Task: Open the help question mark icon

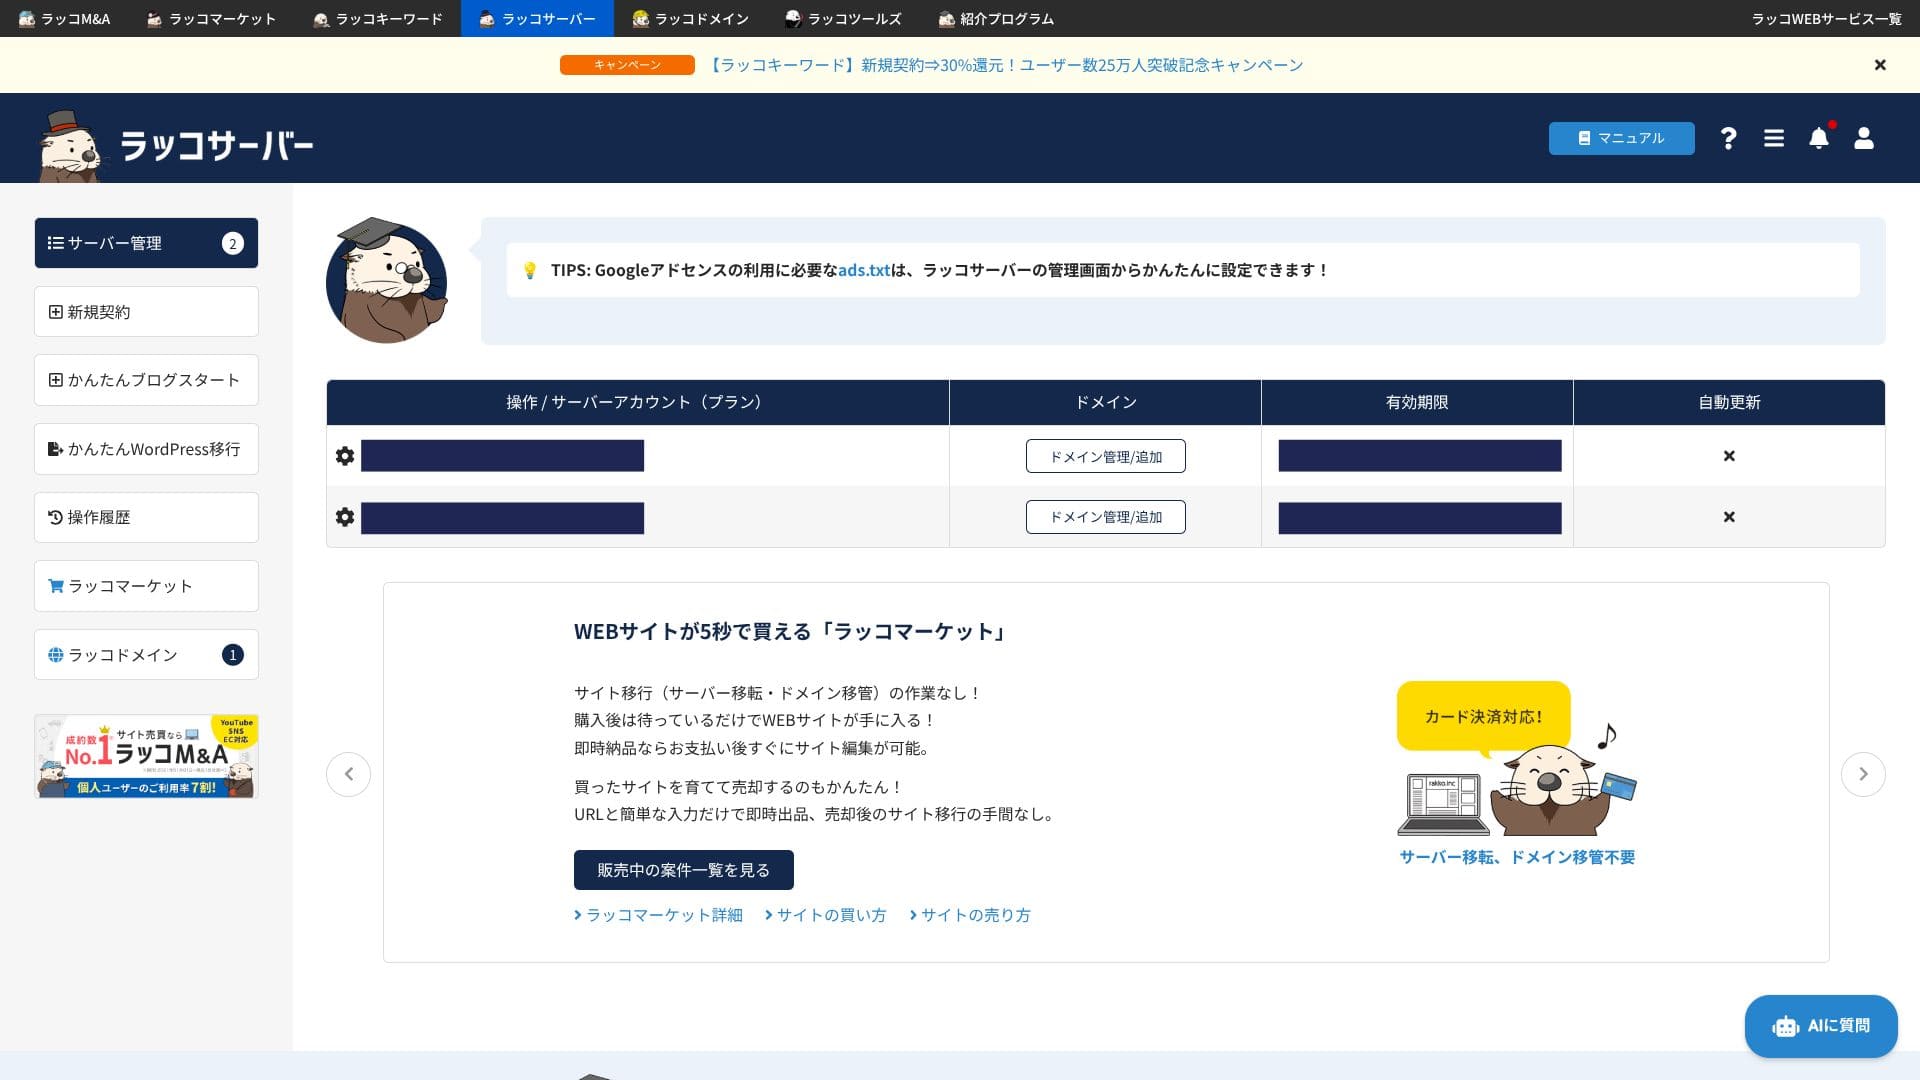Action: [x=1728, y=138]
